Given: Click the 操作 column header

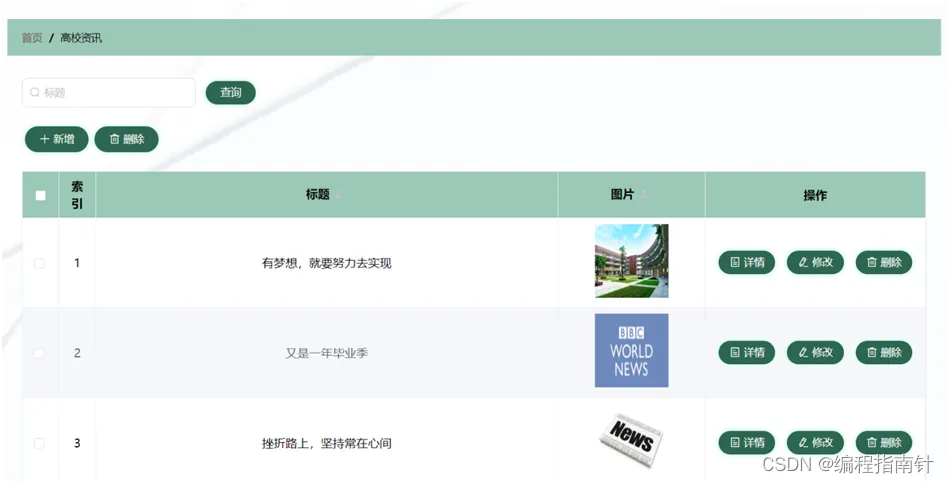Looking at the screenshot, I should (x=815, y=196).
